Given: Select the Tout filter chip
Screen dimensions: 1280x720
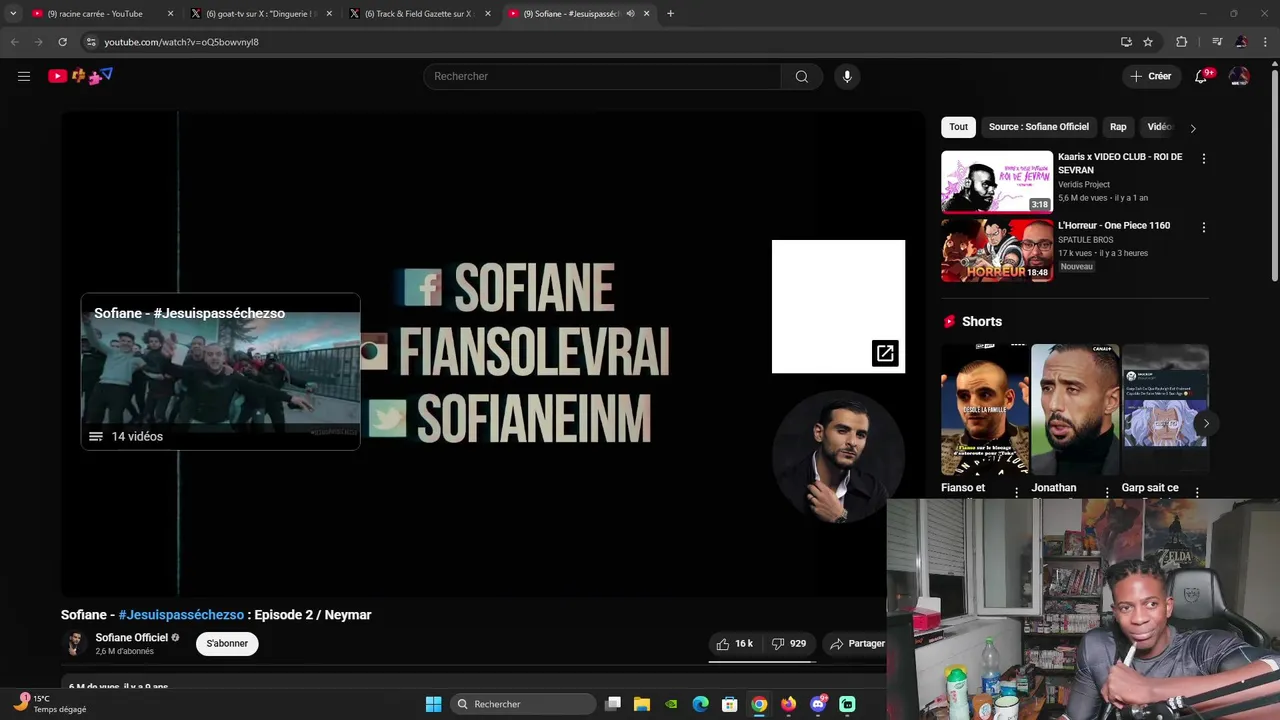Looking at the screenshot, I should (x=958, y=127).
